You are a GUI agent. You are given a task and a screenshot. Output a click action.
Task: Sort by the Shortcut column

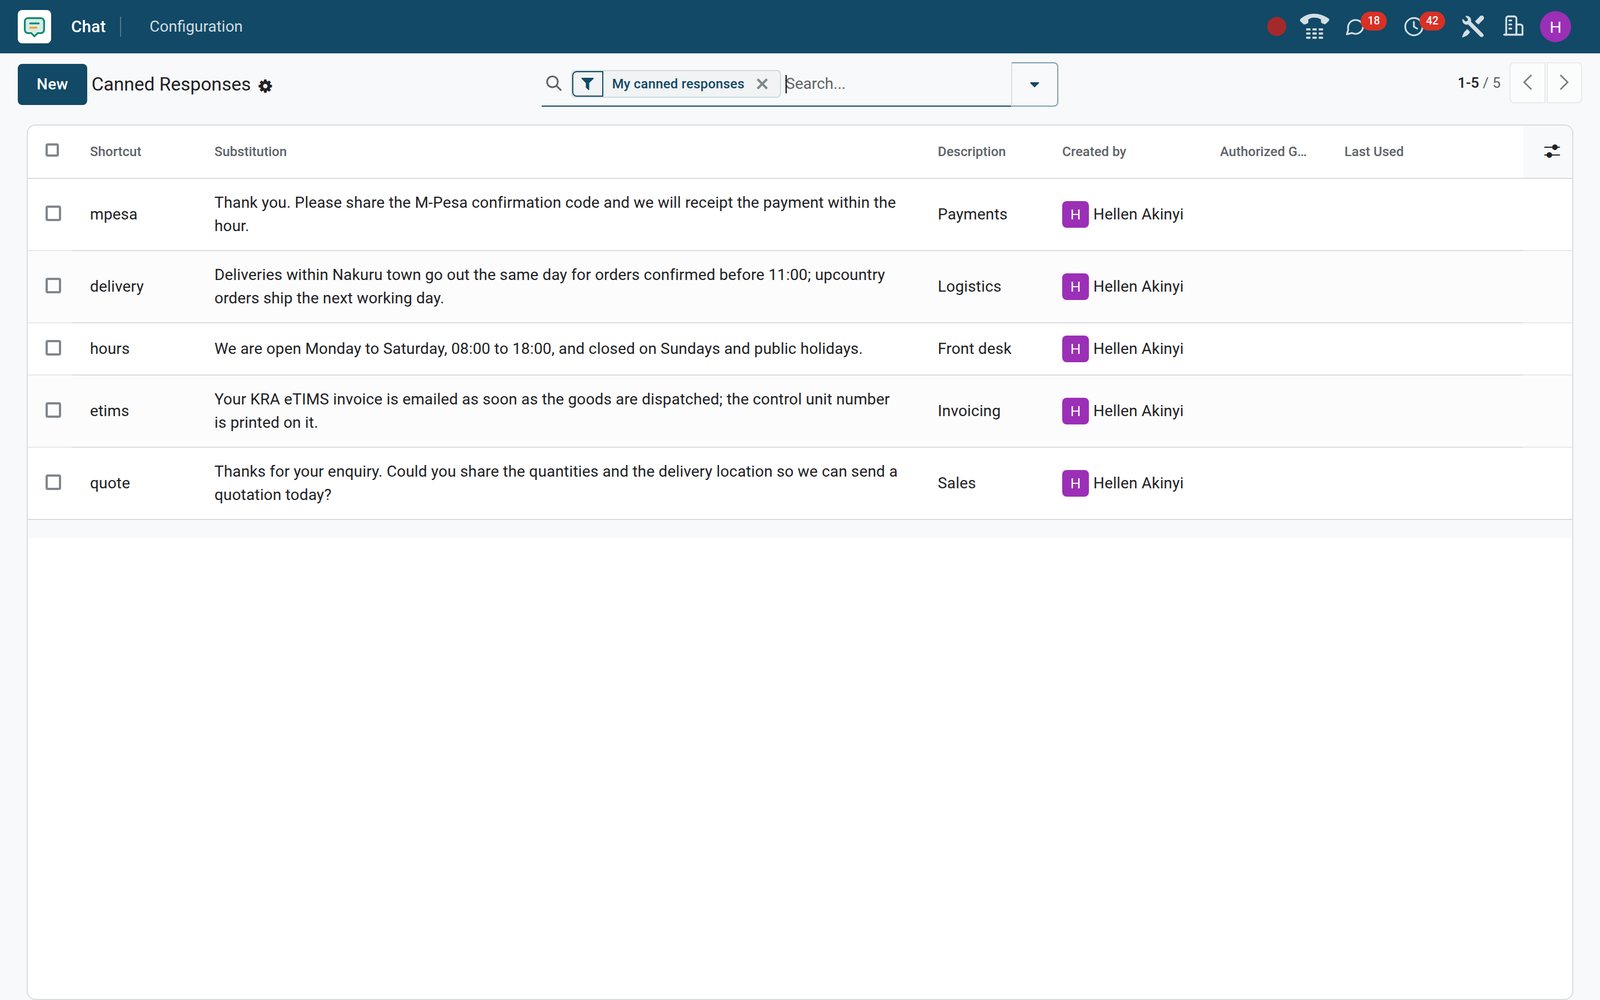tap(115, 152)
